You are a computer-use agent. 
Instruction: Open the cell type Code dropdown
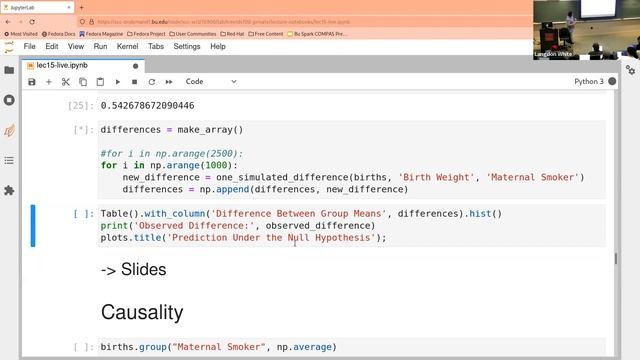coord(211,82)
